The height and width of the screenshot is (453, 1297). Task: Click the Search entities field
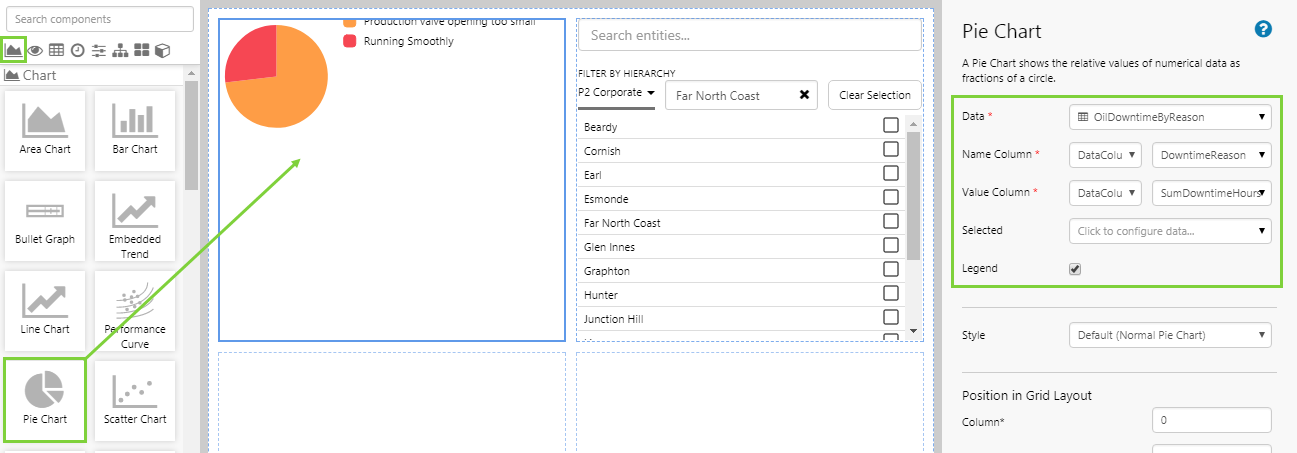pyautogui.click(x=749, y=35)
